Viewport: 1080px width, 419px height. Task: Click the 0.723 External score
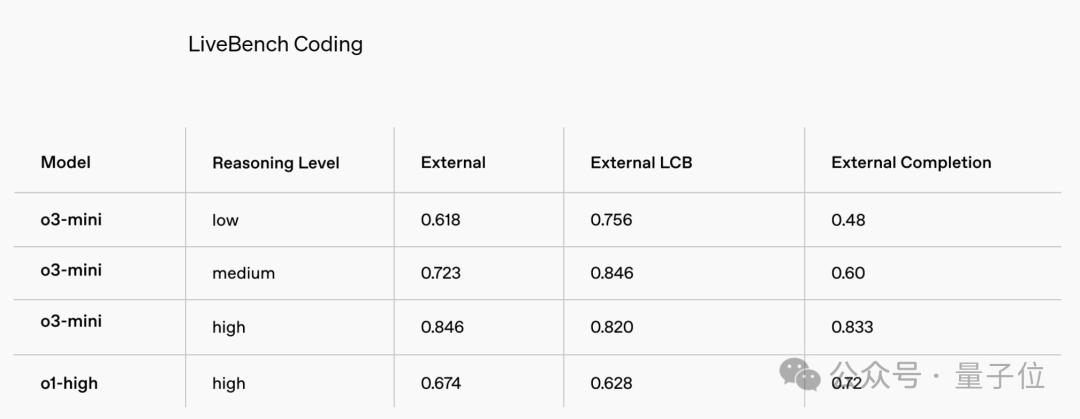[x=441, y=273]
